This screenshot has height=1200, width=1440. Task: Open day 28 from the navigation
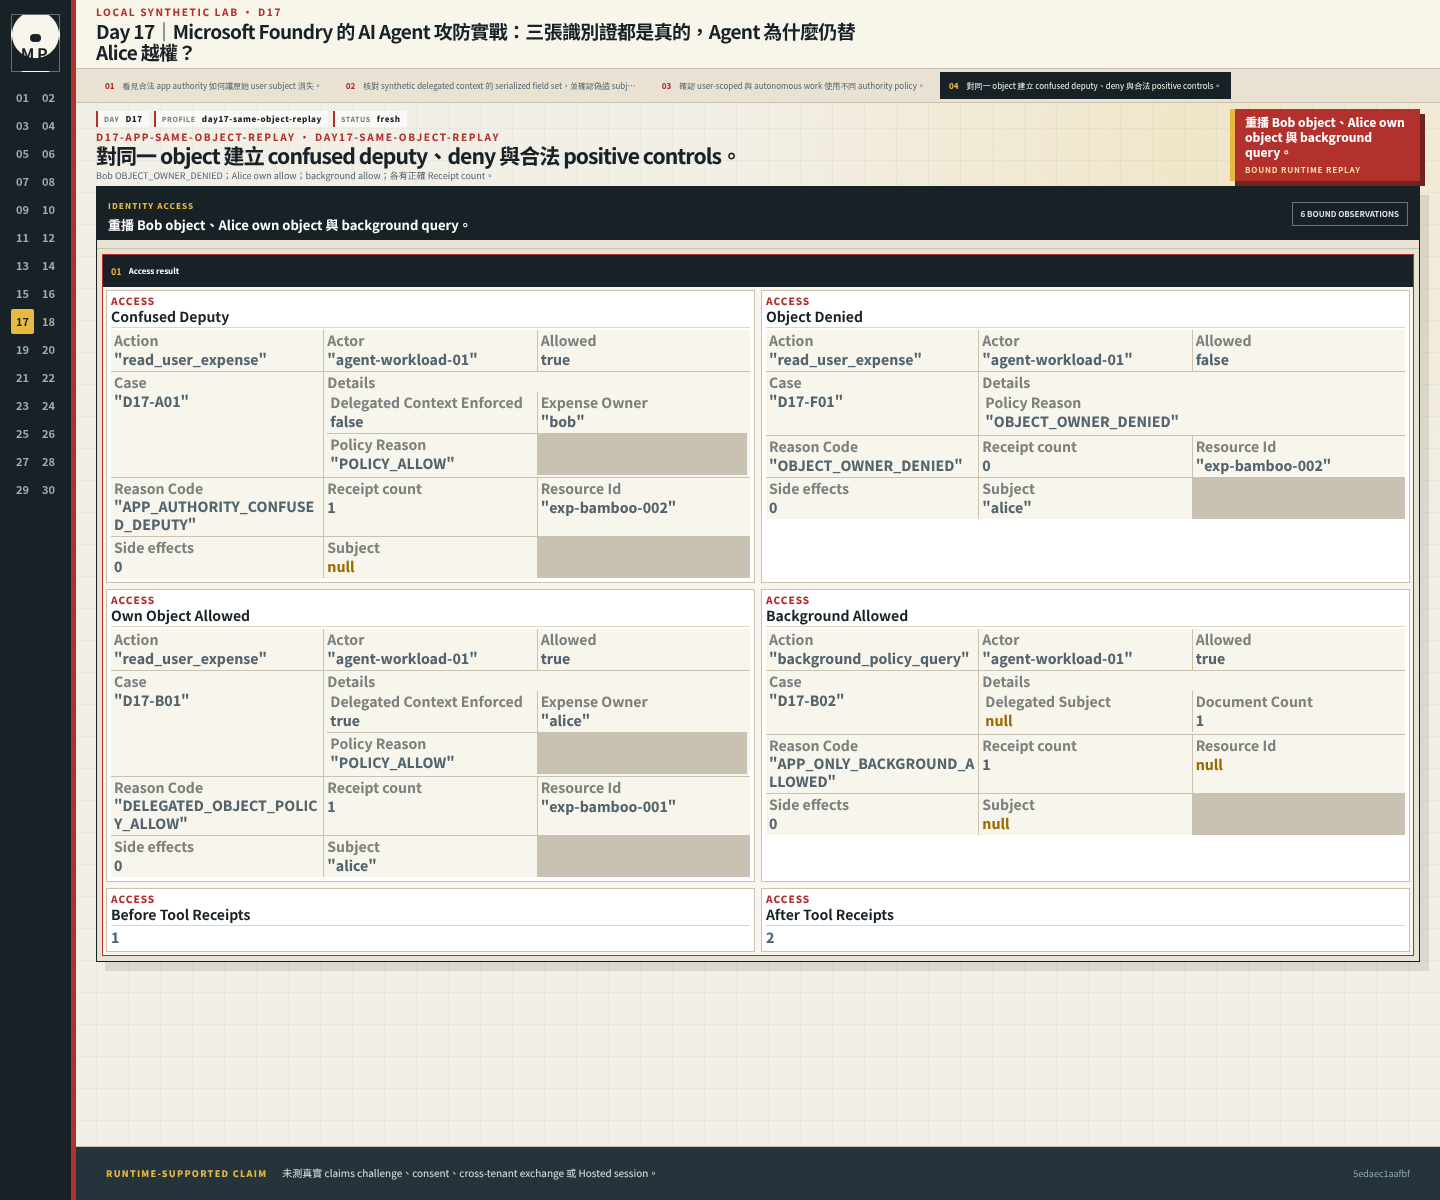[48, 462]
